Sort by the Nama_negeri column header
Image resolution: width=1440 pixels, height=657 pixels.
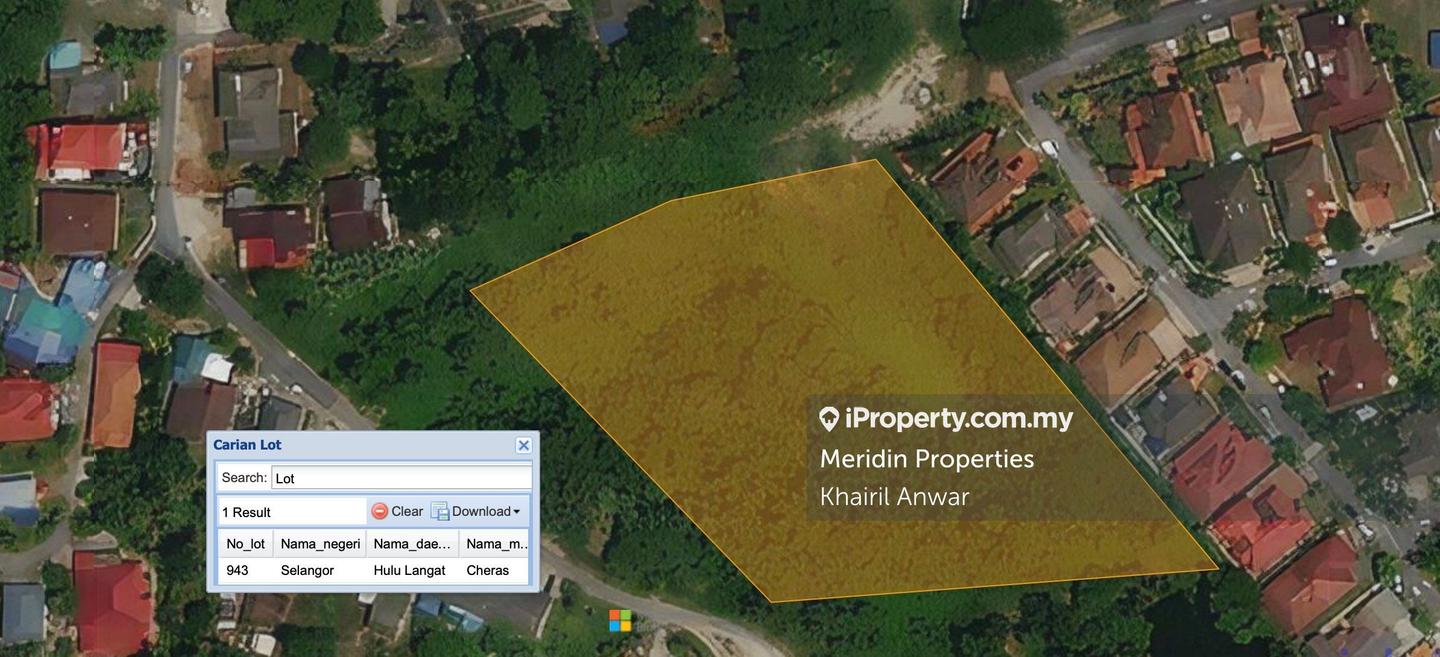tap(320, 544)
